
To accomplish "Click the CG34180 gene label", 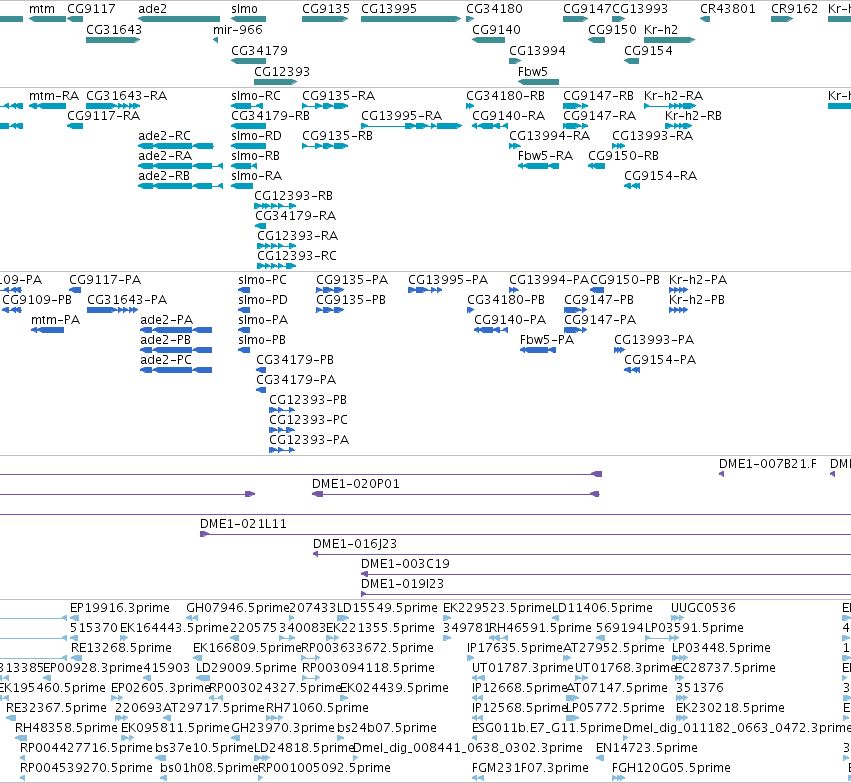I will [x=494, y=9].
